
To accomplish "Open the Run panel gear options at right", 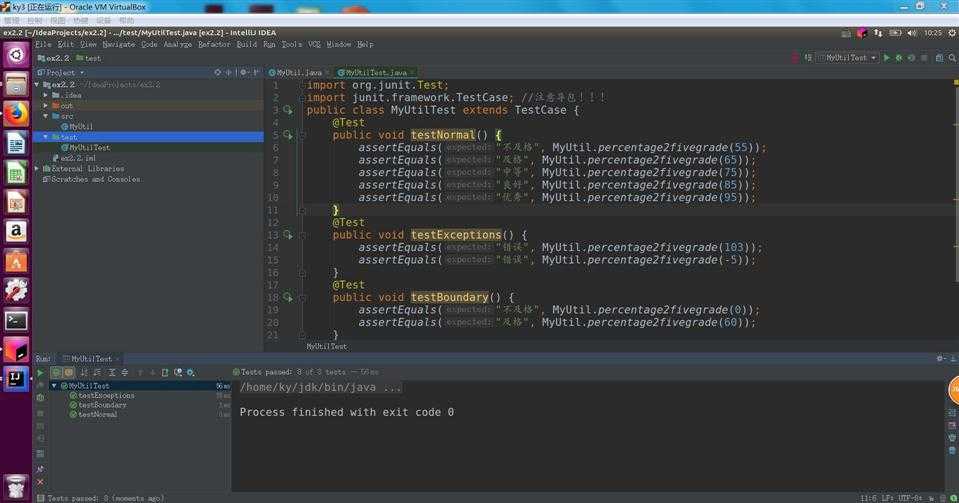I will point(940,359).
